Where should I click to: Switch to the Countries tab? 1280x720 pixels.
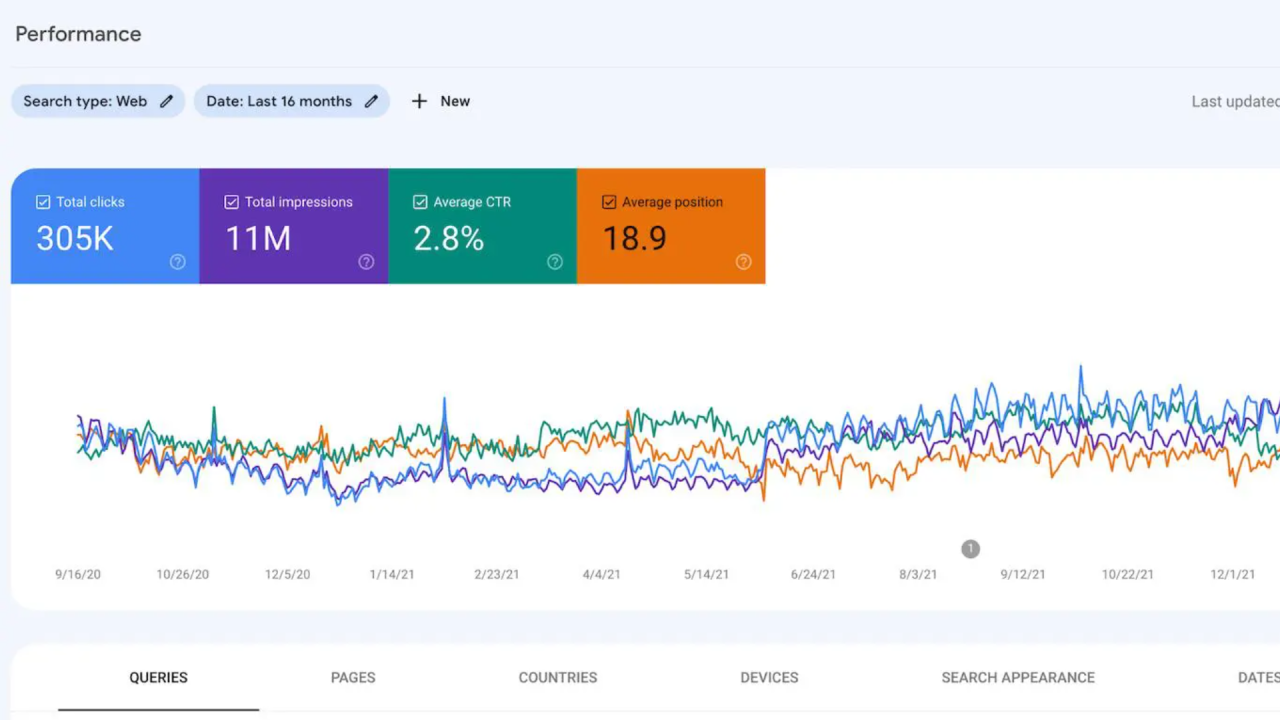[x=557, y=677]
